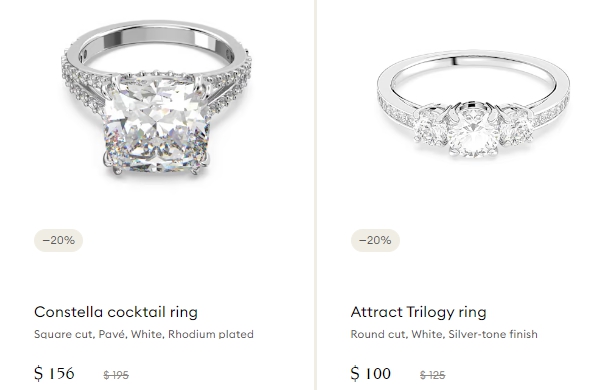Select the −20% badge on Constella ring
Image resolution: width=606 pixels, height=390 pixels.
58,240
